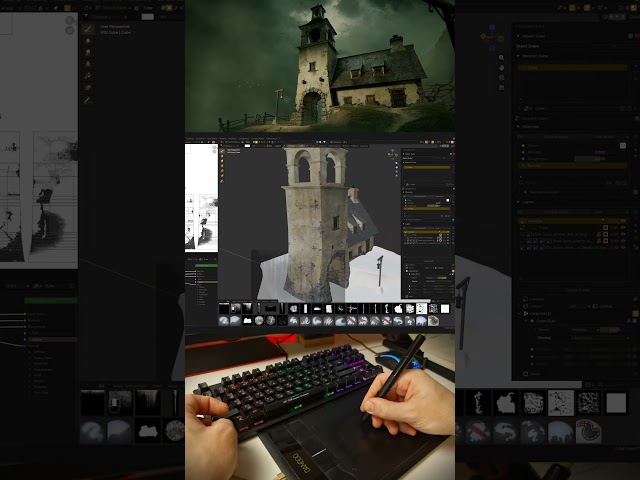Image resolution: width=640 pixels, height=480 pixels.
Task: Toggle the Color channel dot in the Channels list
Action: point(523,145)
